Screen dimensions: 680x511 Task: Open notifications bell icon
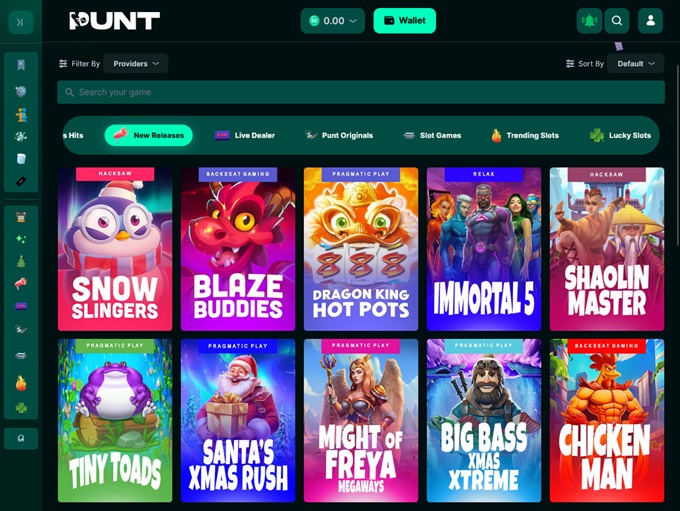tap(589, 20)
